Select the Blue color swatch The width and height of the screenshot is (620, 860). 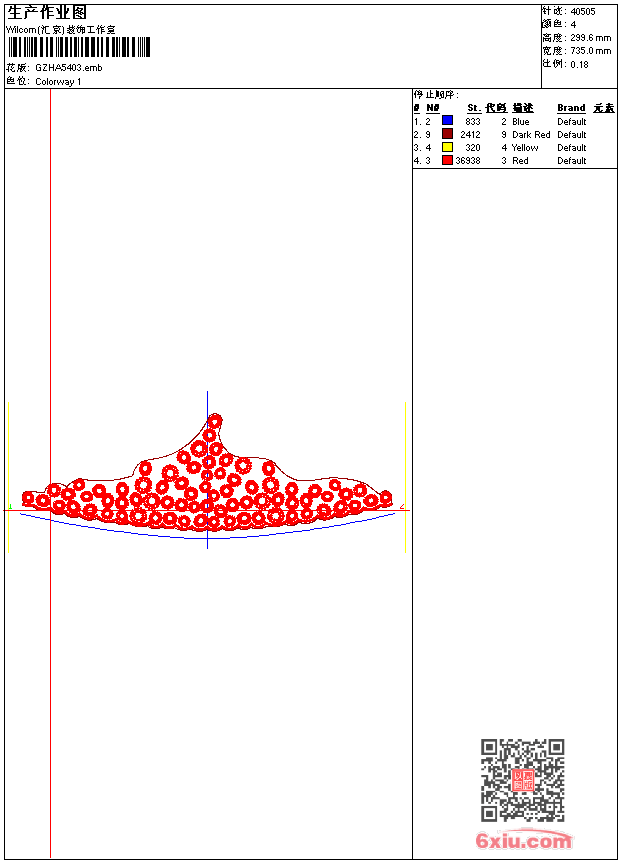pyautogui.click(x=447, y=120)
